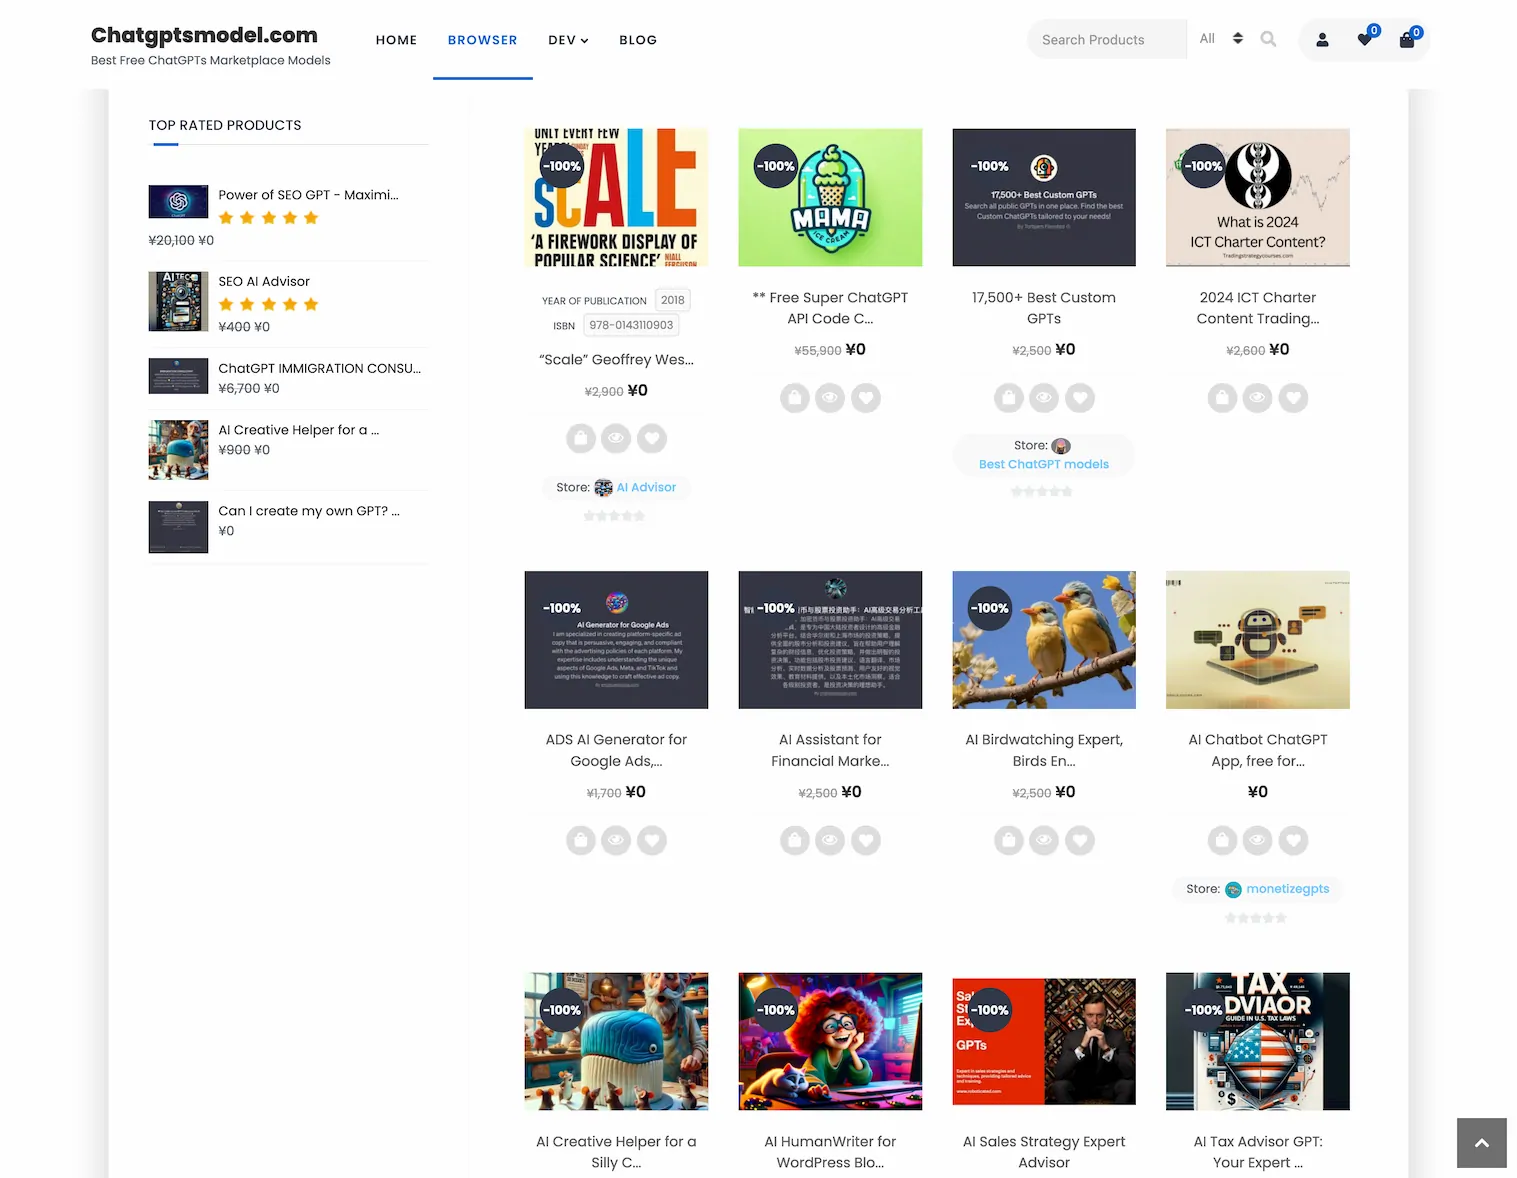Click the search magnifier icon
1517x1178 pixels.
[1268, 40]
